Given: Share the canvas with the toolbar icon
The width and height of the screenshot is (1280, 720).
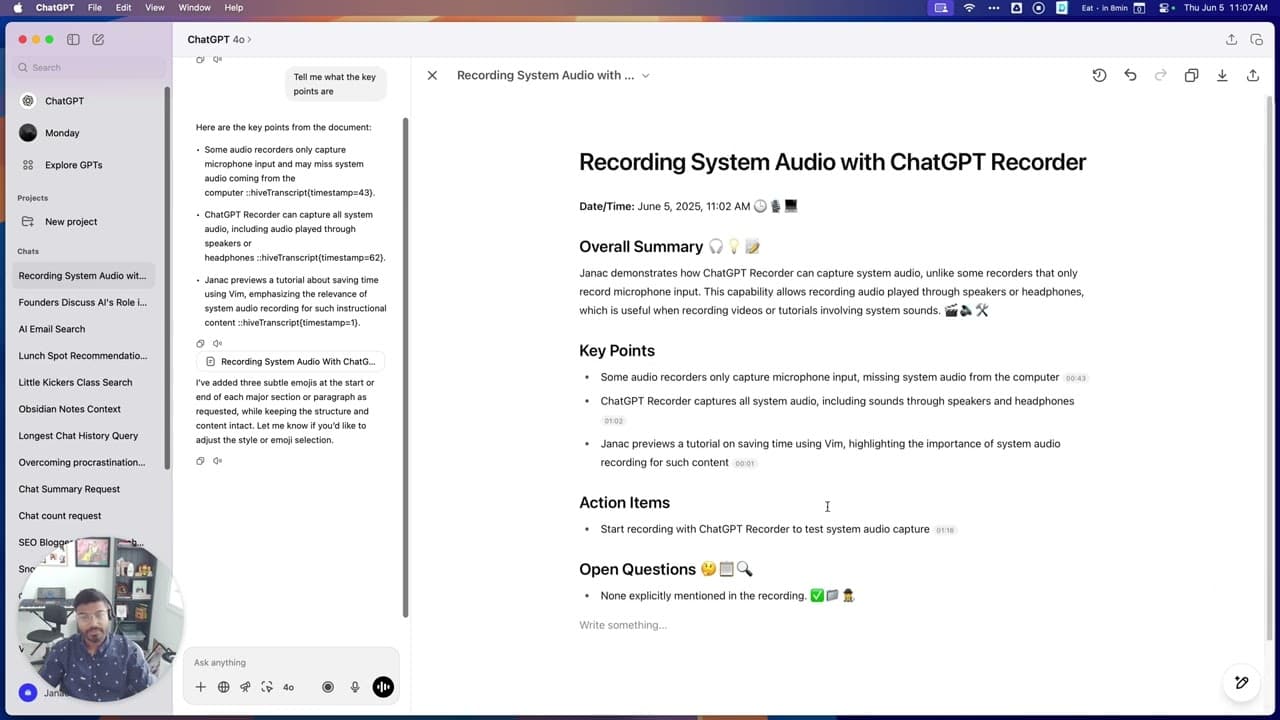Looking at the screenshot, I should tap(1253, 75).
